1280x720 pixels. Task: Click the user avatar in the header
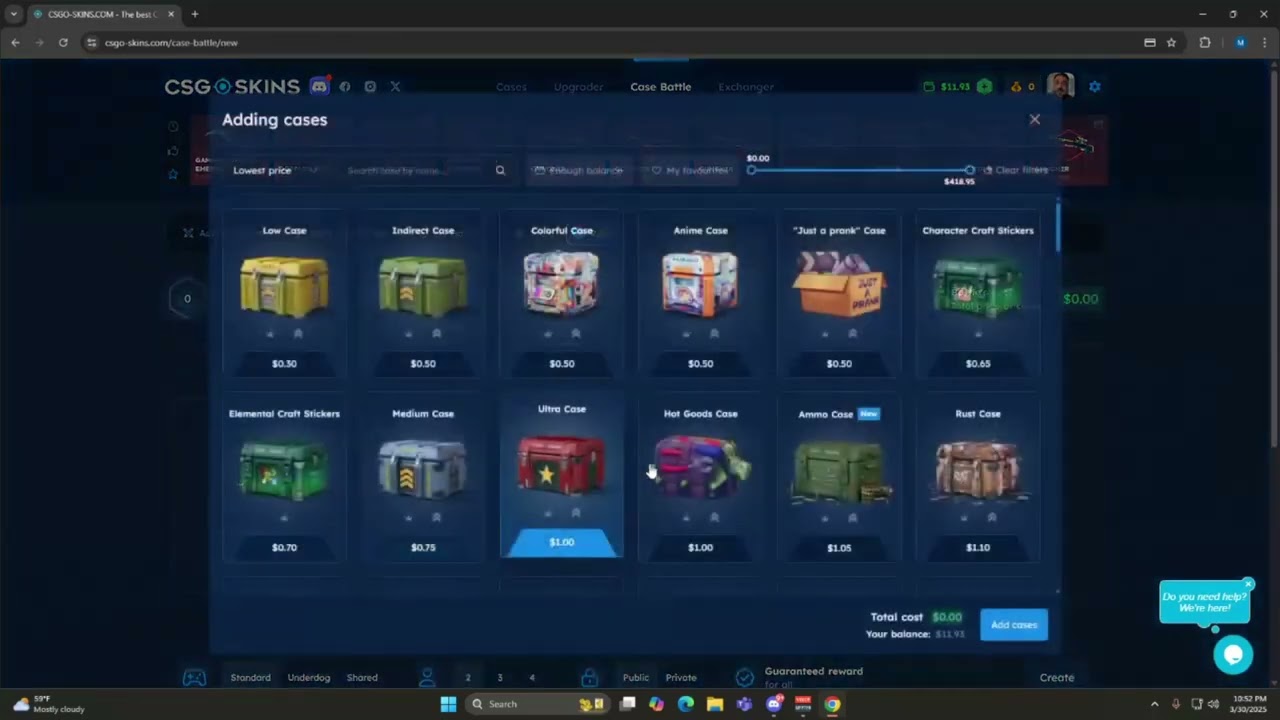[1060, 86]
